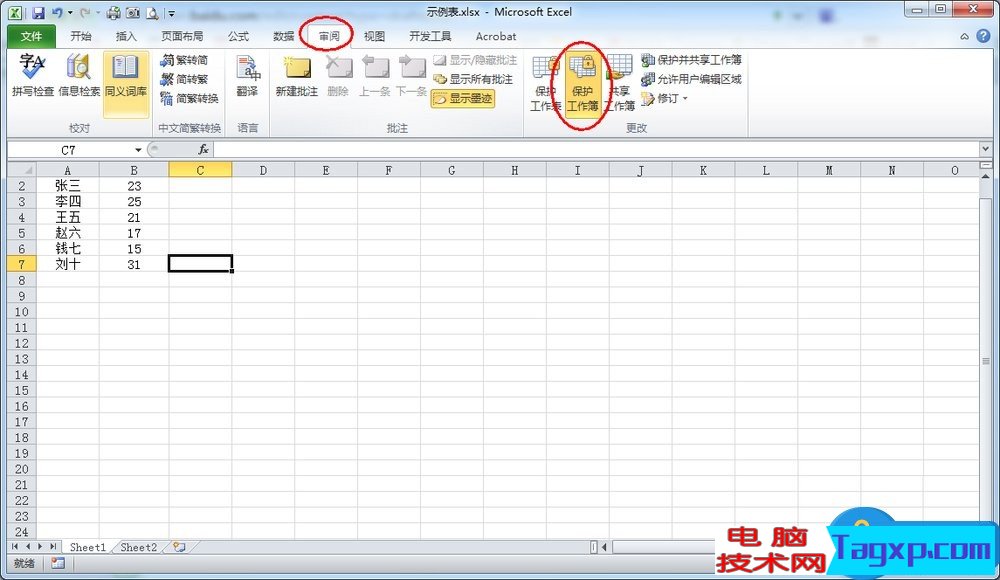The height and width of the screenshot is (580, 1000).
Task: Select cell containing 赵六
Action: pos(68,233)
